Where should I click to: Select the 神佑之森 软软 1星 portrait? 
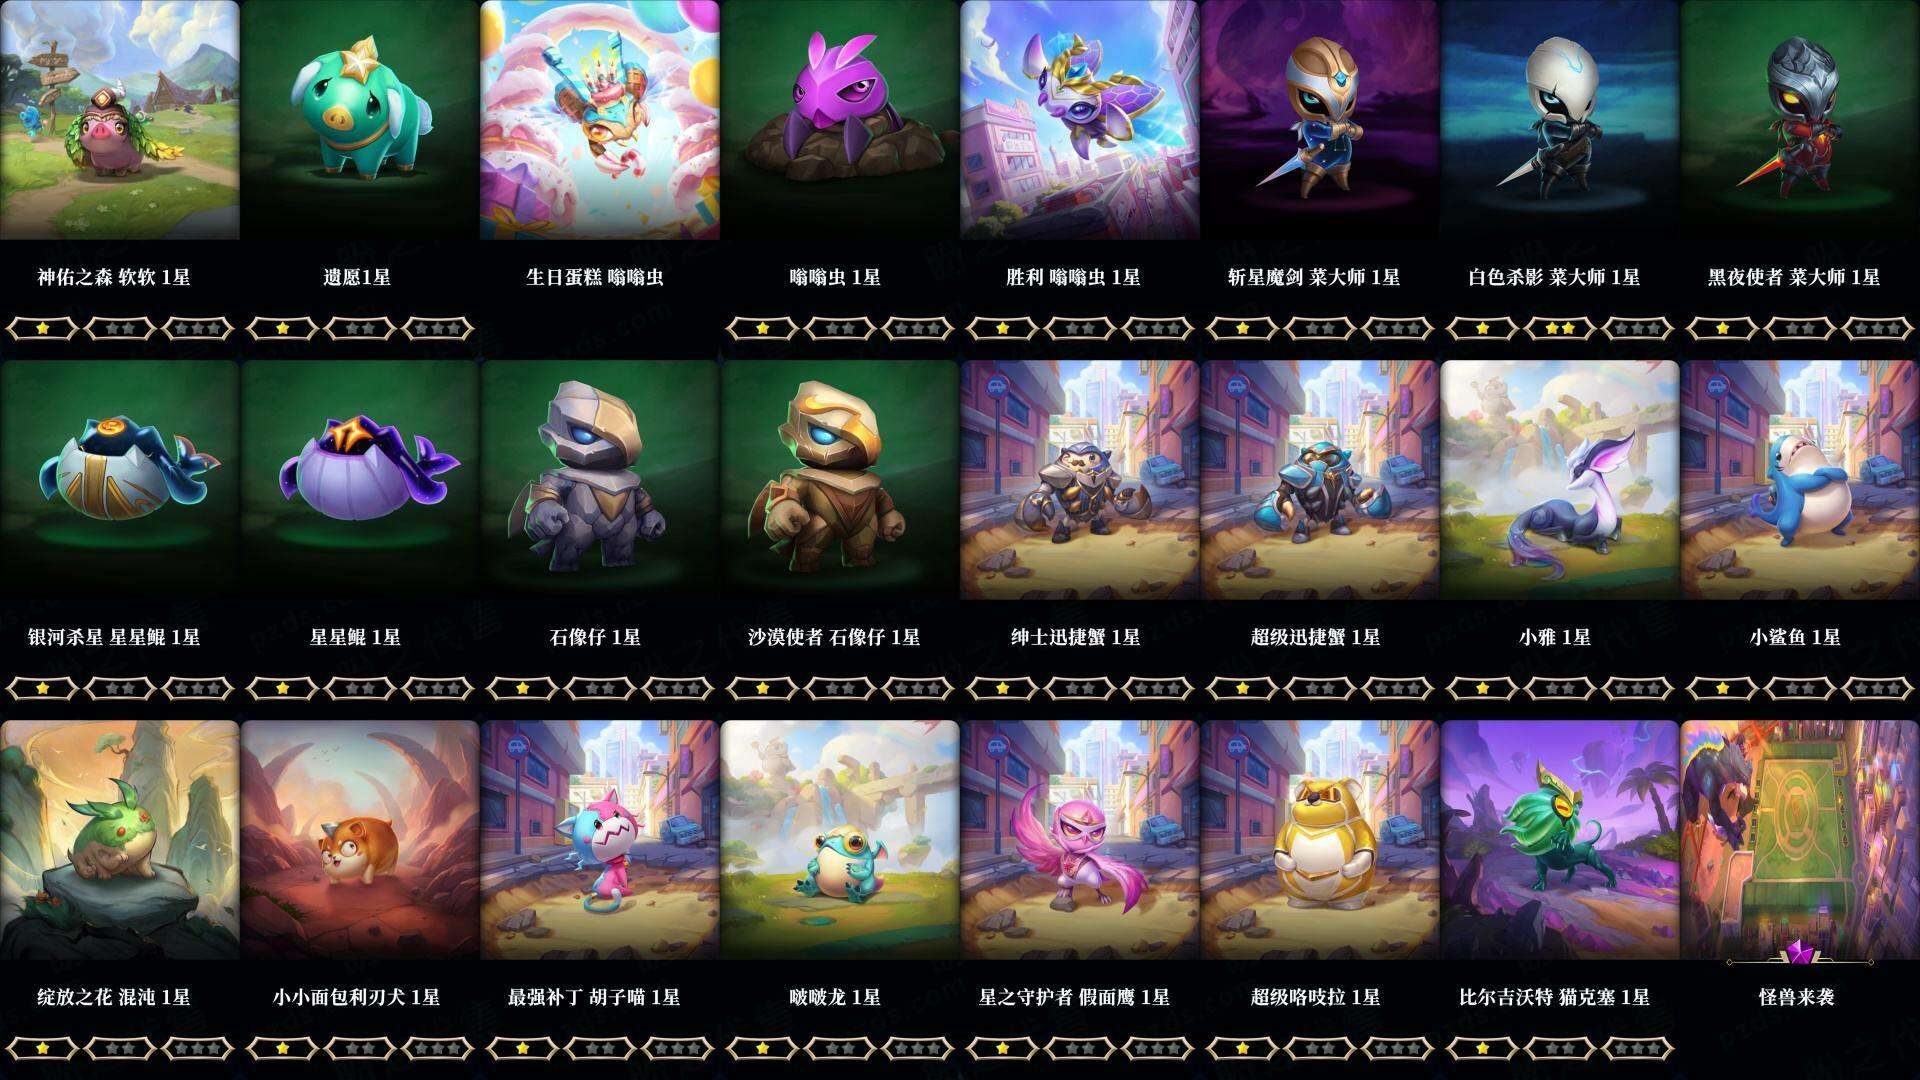120,120
